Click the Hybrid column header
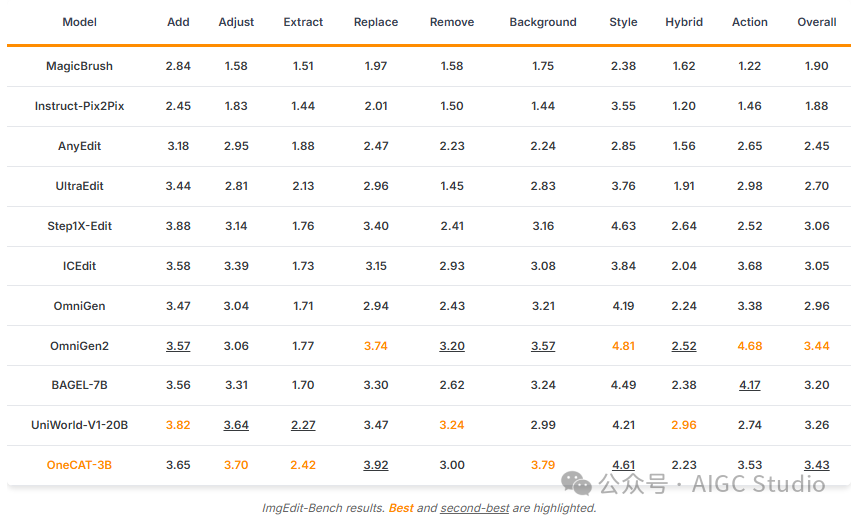The height and width of the screenshot is (518, 853). tap(684, 22)
